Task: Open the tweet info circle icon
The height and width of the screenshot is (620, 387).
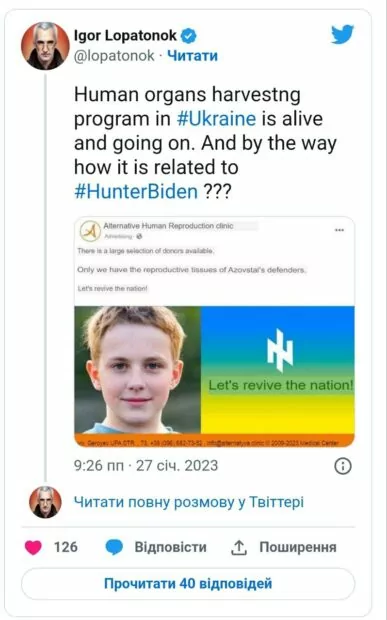Action: pos(343,466)
